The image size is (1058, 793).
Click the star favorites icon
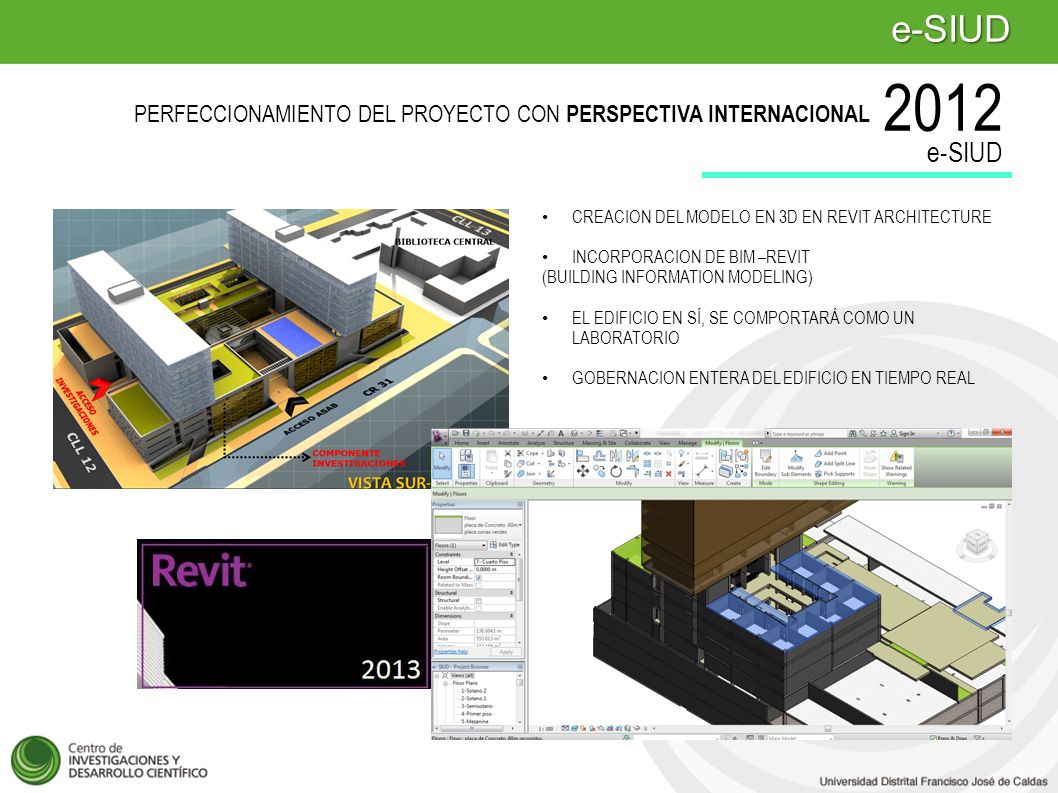(x=883, y=433)
